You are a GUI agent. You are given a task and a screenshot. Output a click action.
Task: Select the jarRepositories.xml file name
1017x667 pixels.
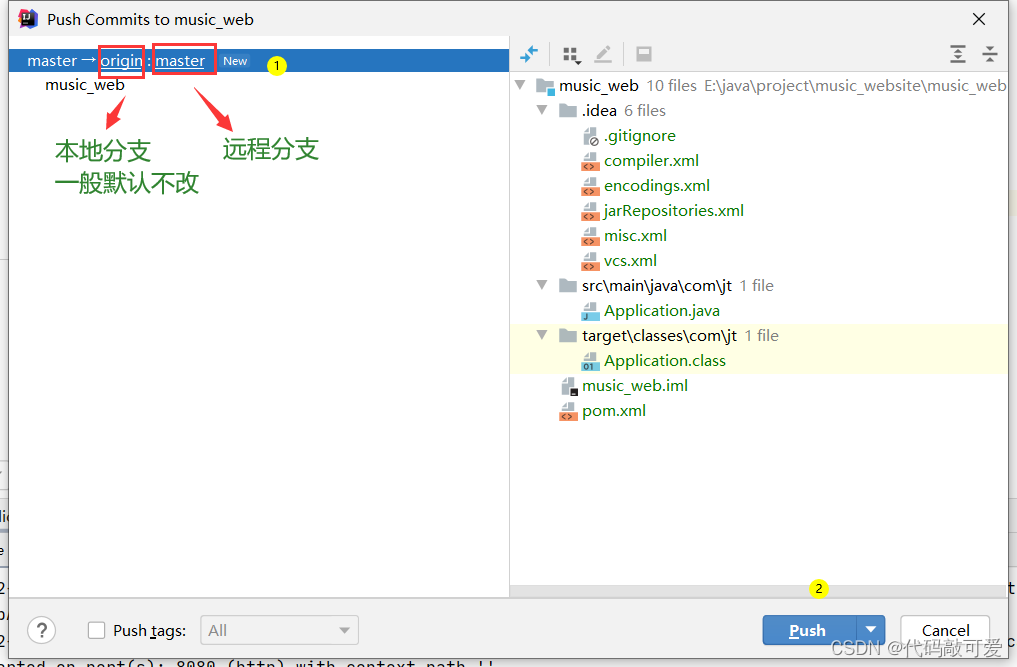674,211
